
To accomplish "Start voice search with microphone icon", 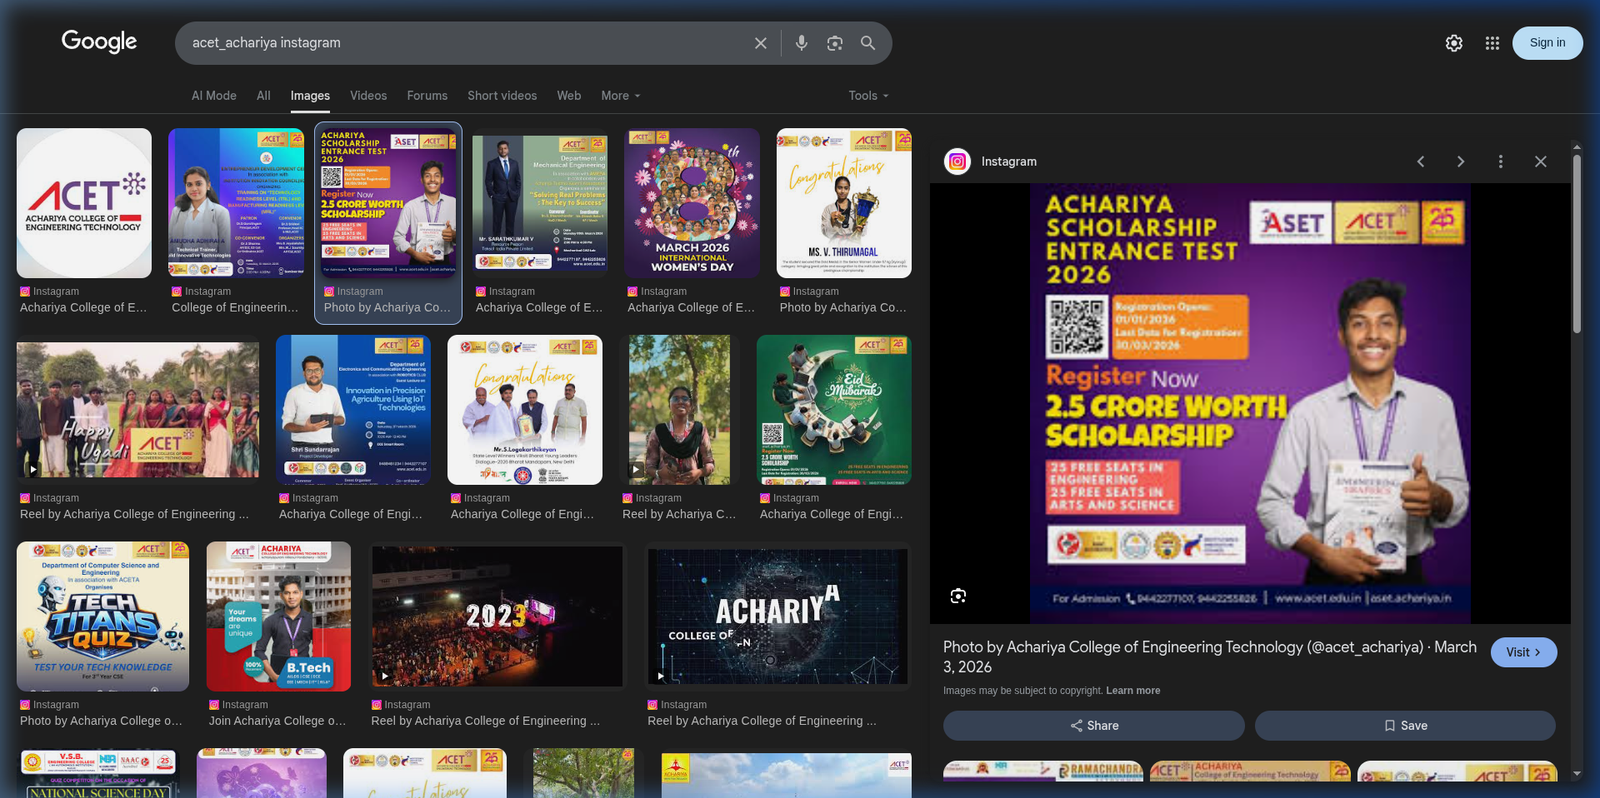I will pyautogui.click(x=801, y=43).
